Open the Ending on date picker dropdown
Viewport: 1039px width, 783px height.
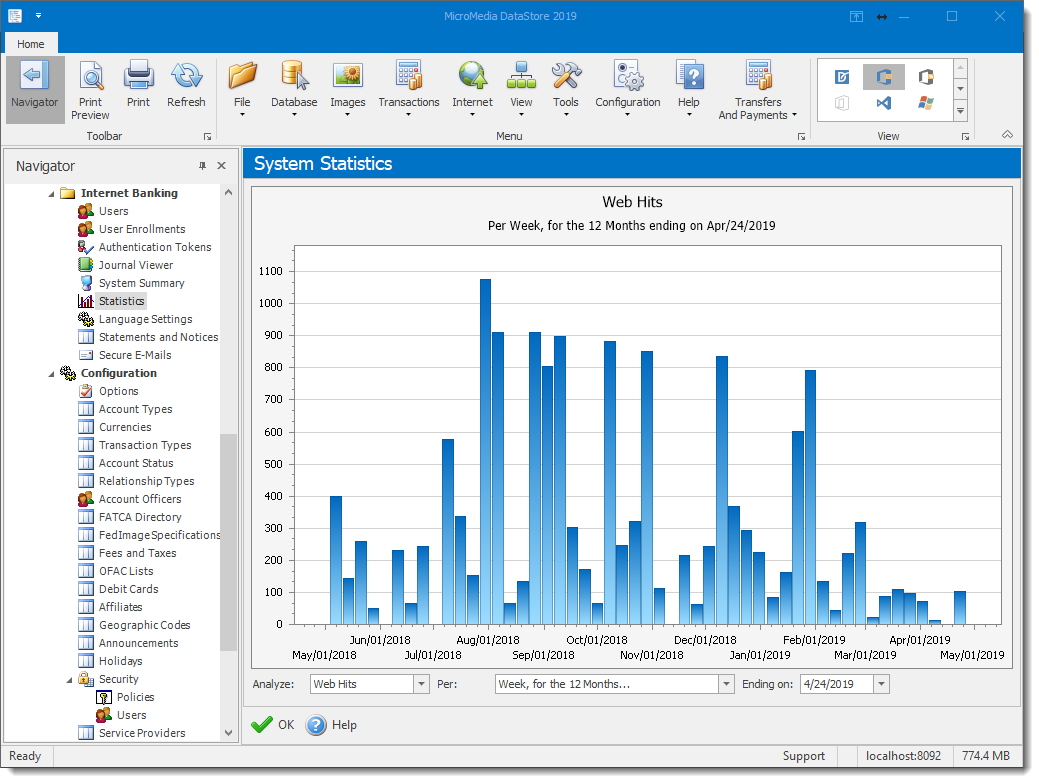(x=881, y=684)
